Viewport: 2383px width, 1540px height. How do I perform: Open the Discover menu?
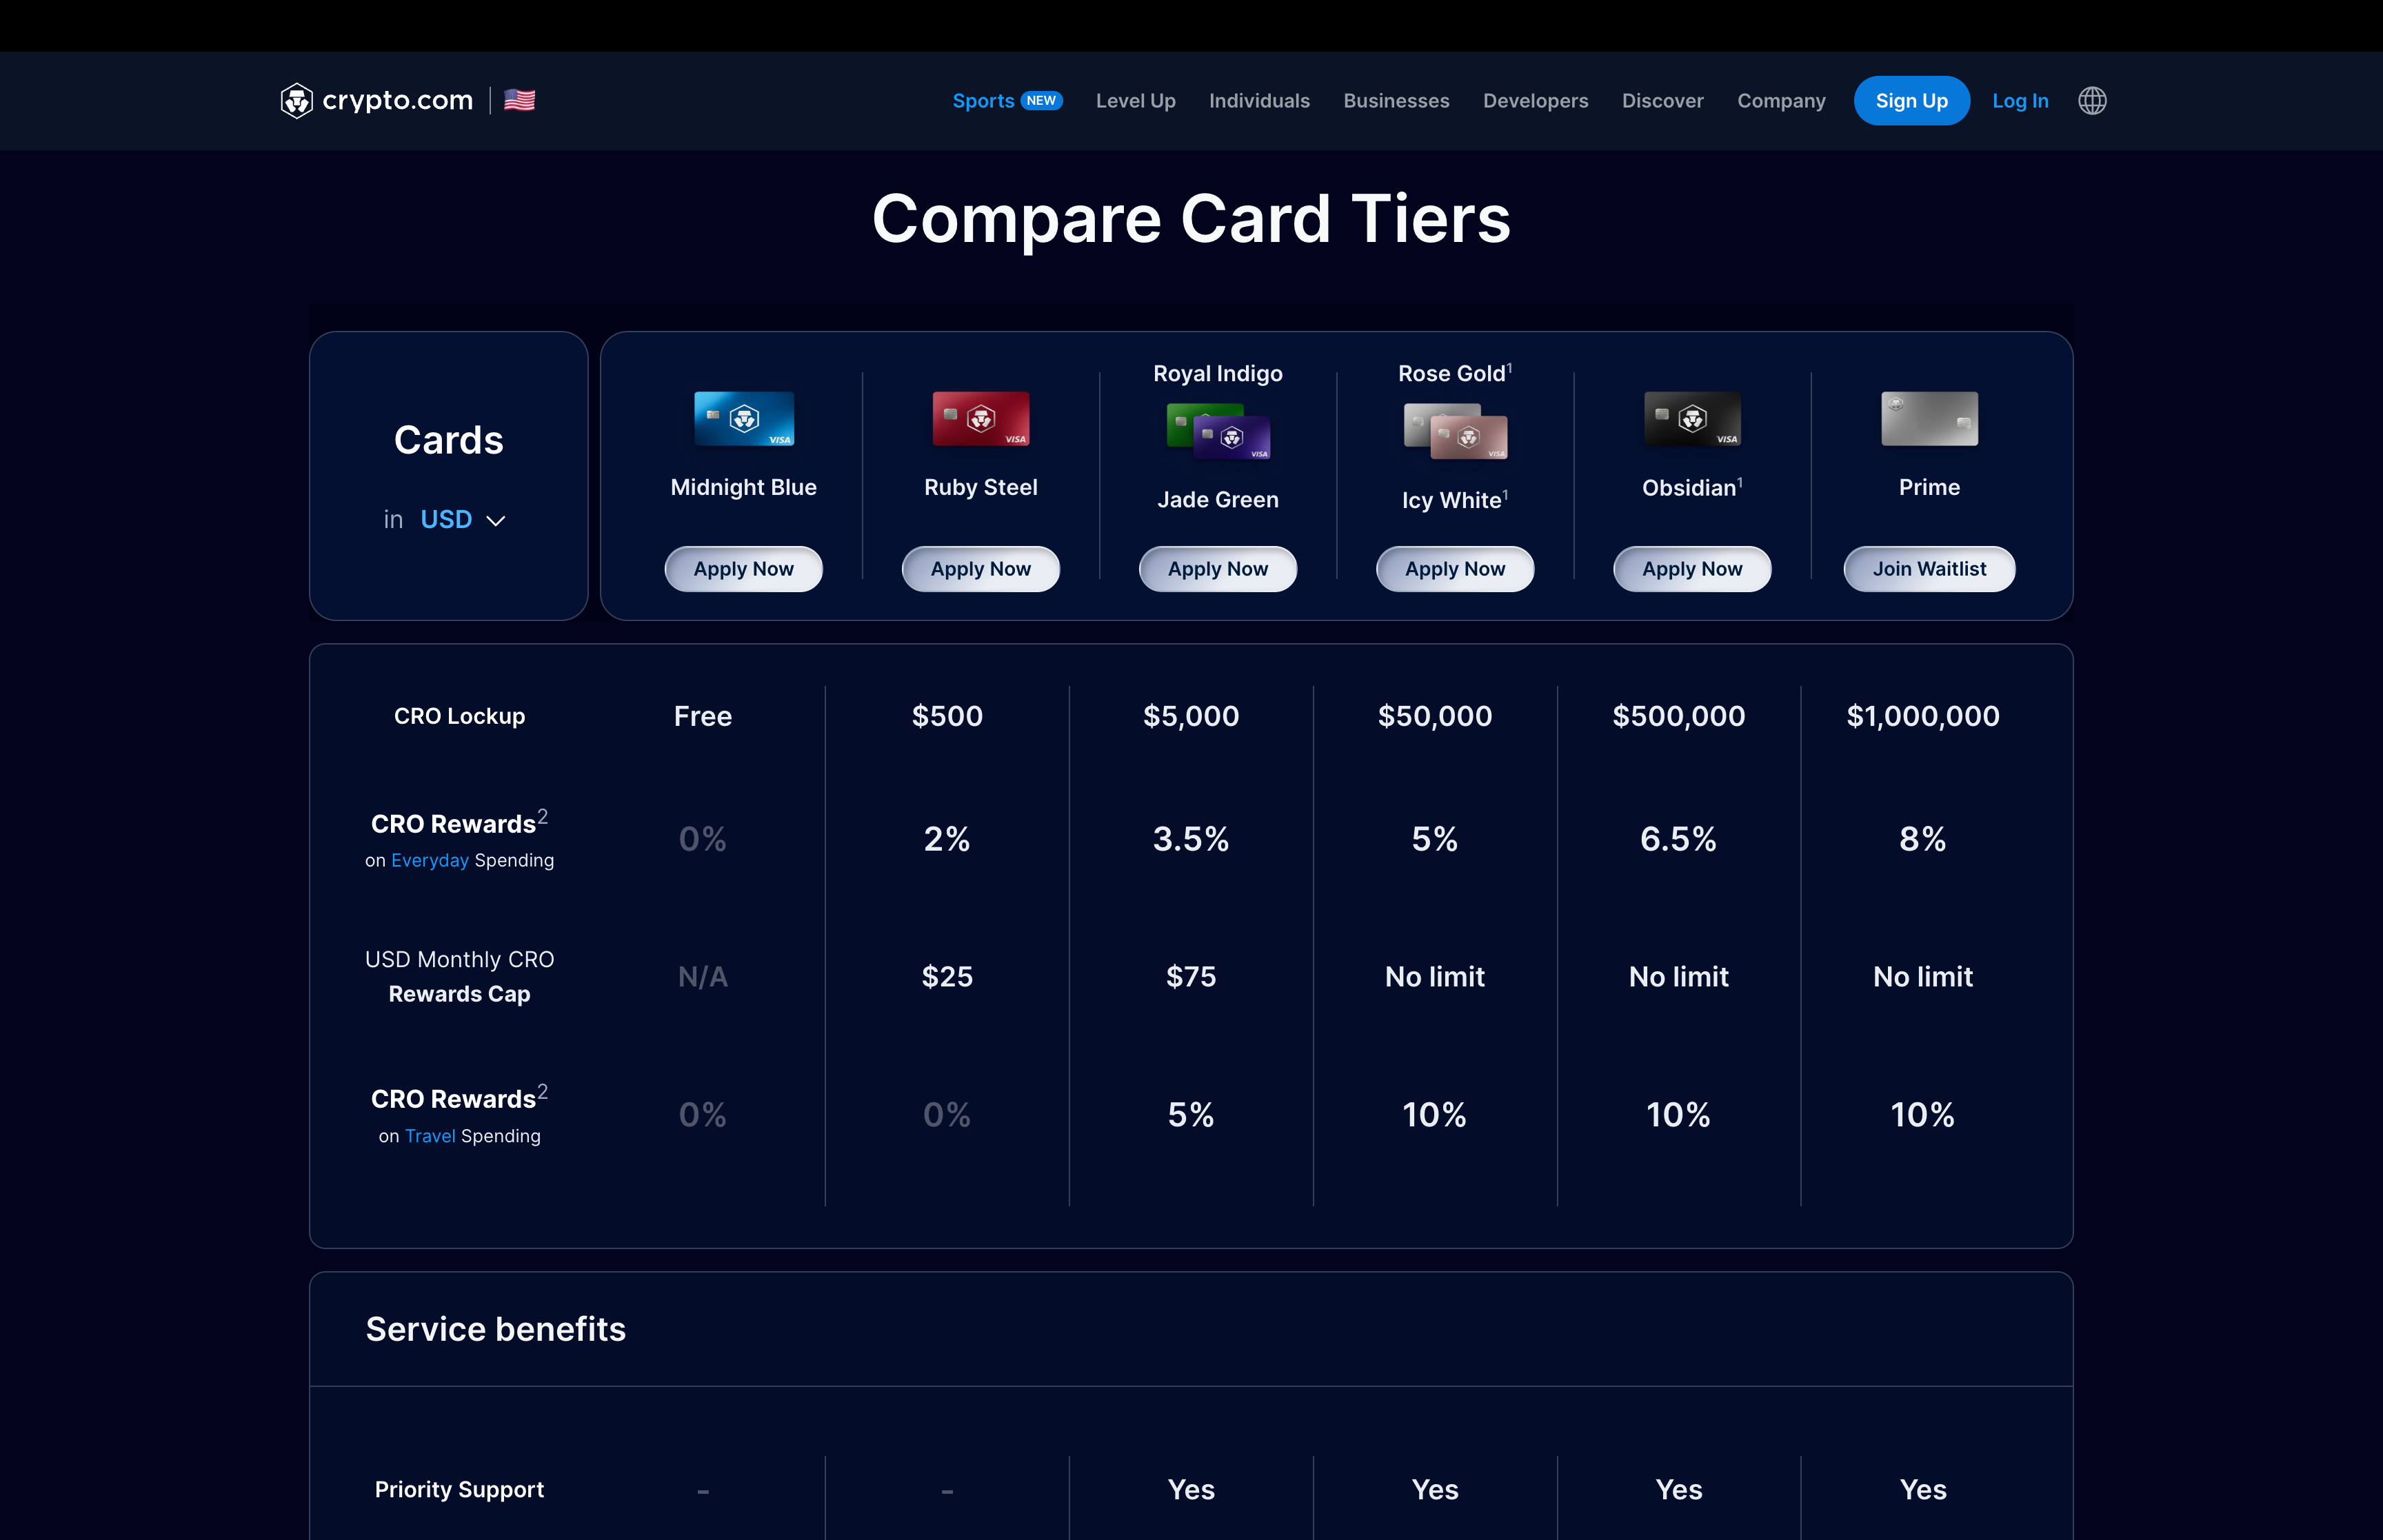click(x=1662, y=101)
